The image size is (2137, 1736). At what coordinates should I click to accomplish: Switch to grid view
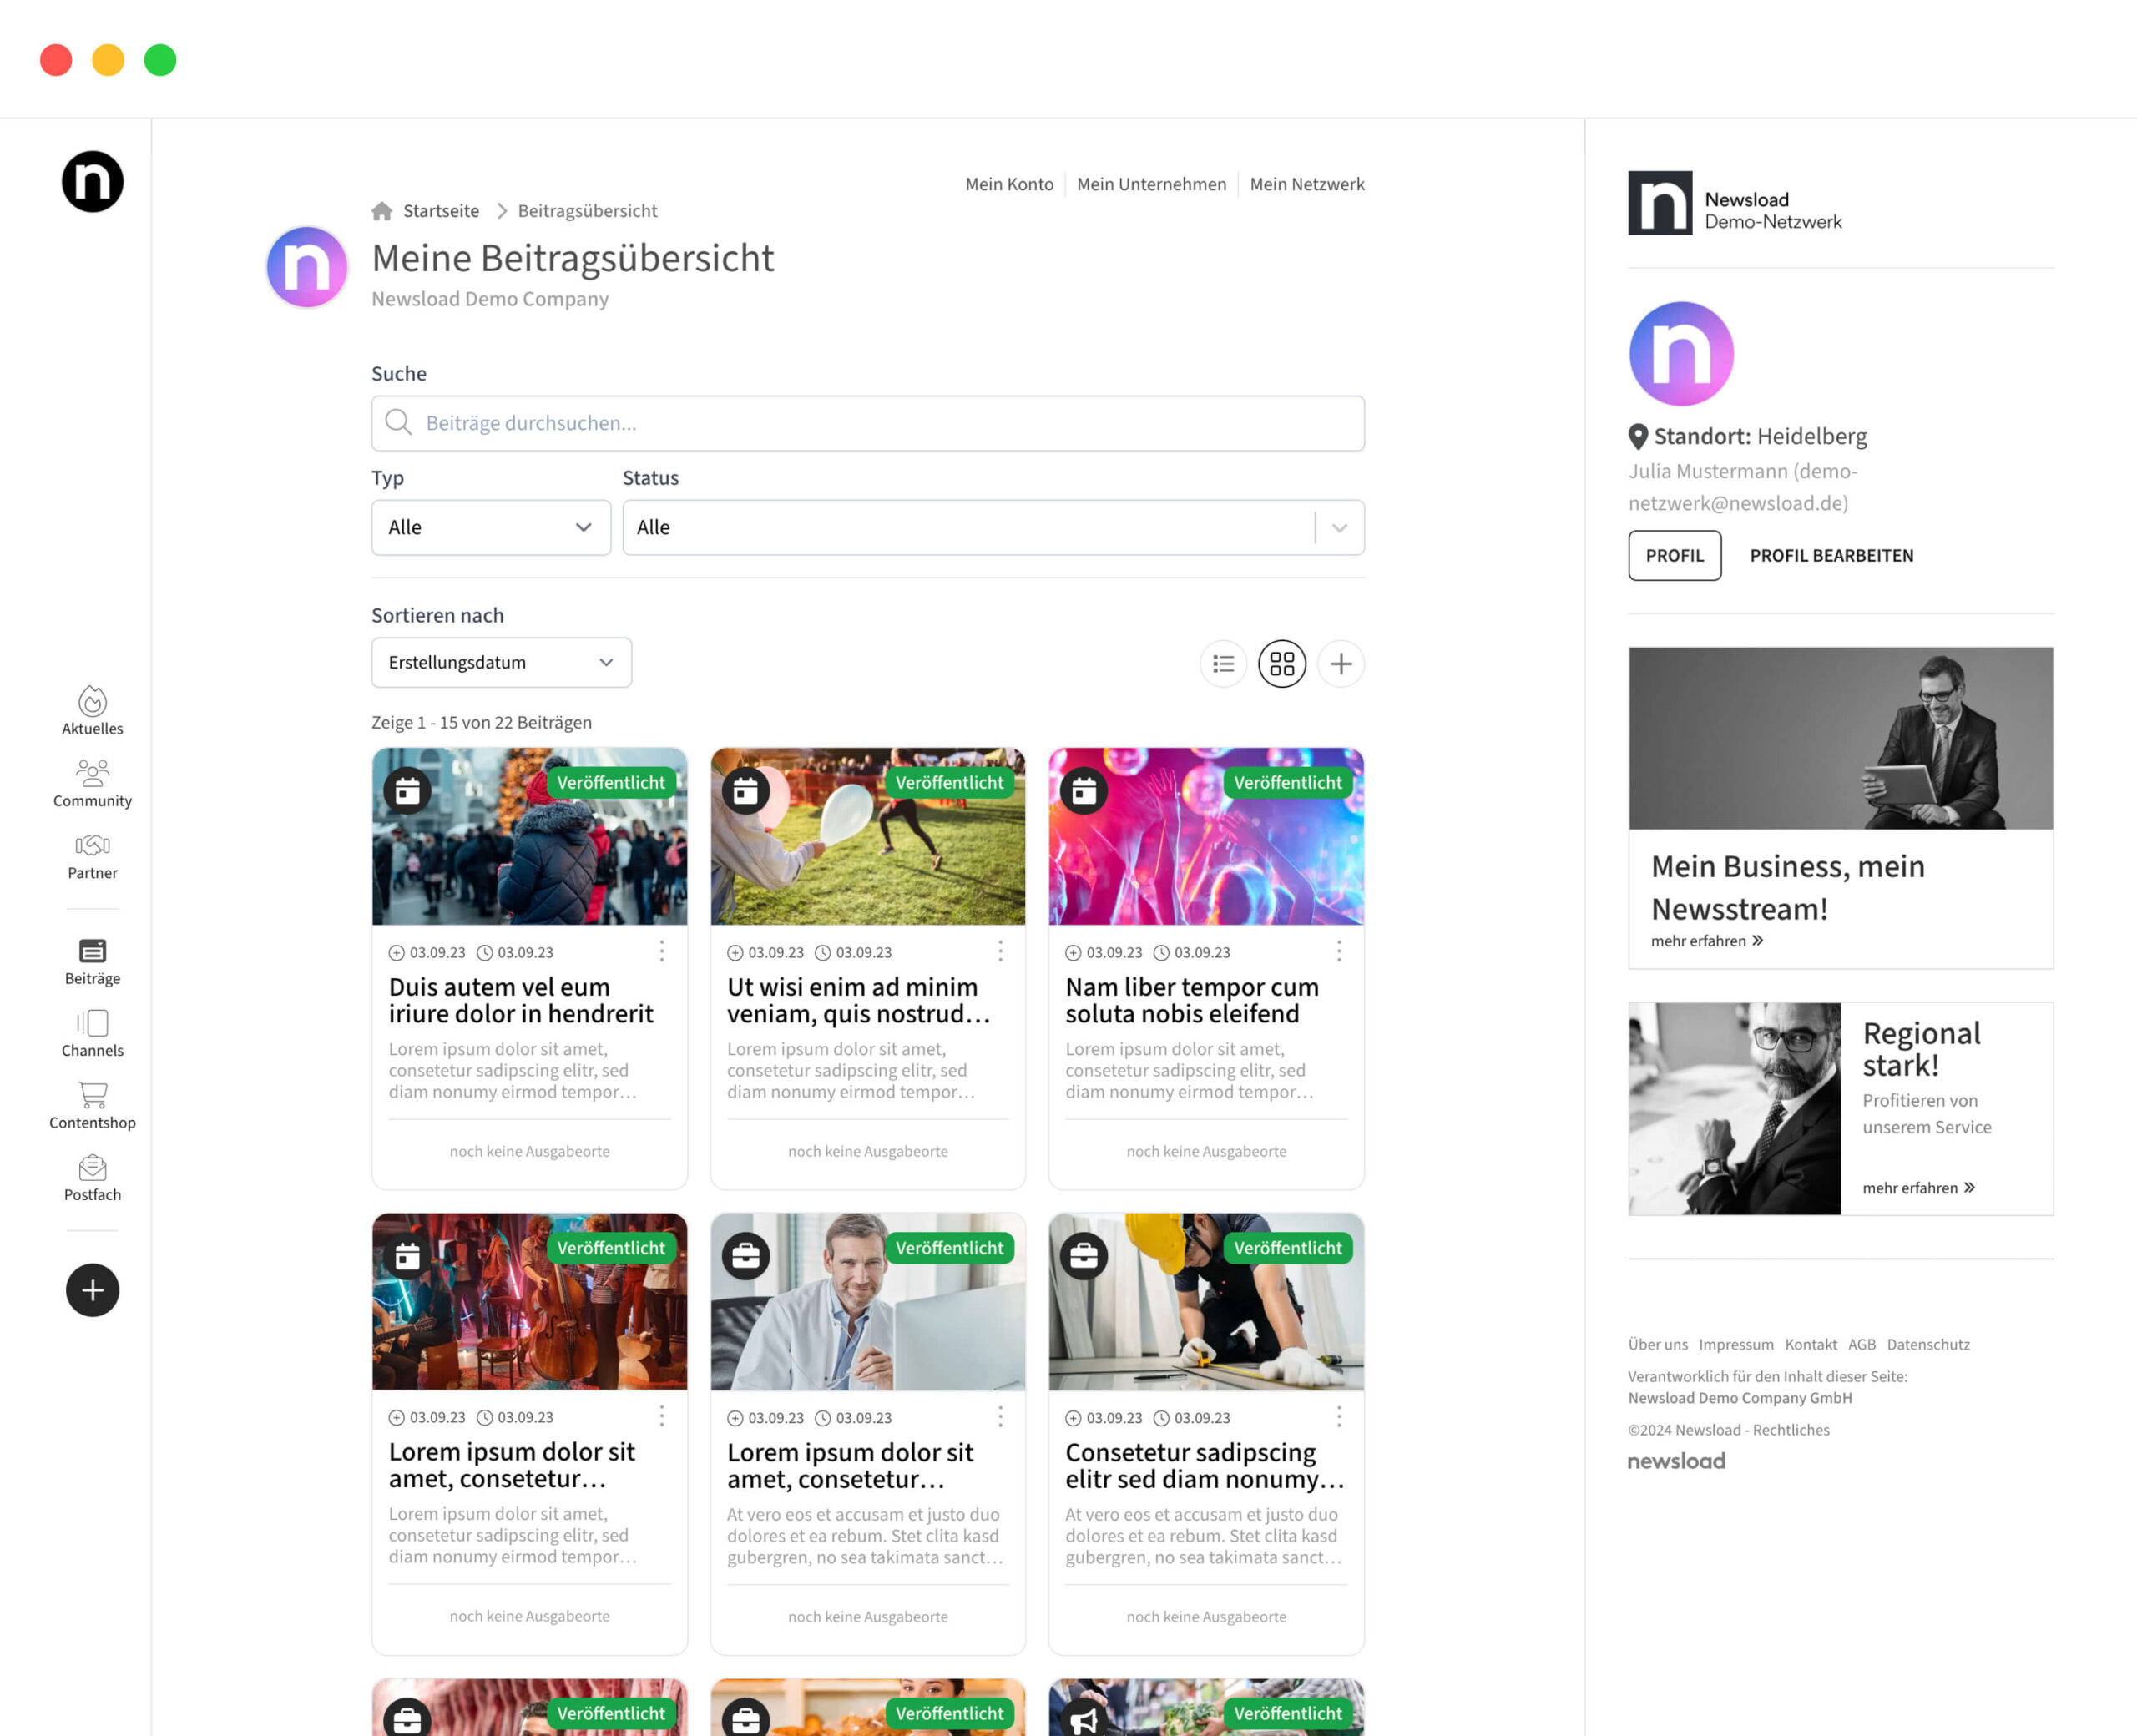tap(1282, 664)
